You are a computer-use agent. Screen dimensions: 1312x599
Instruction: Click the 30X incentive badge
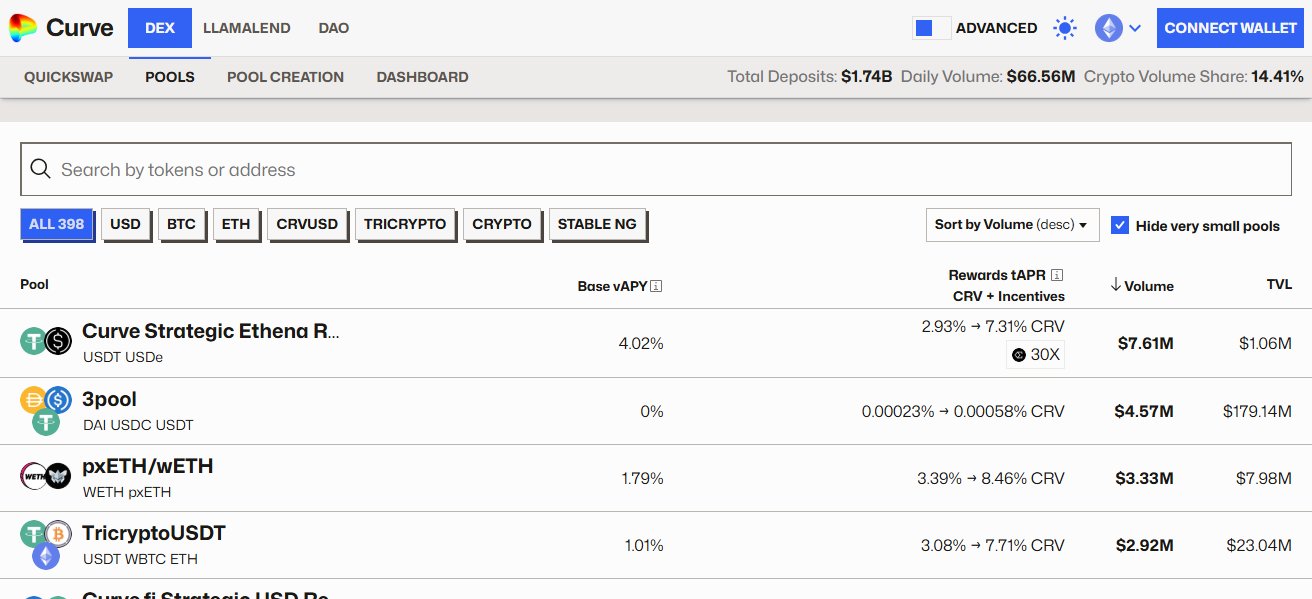point(1035,355)
